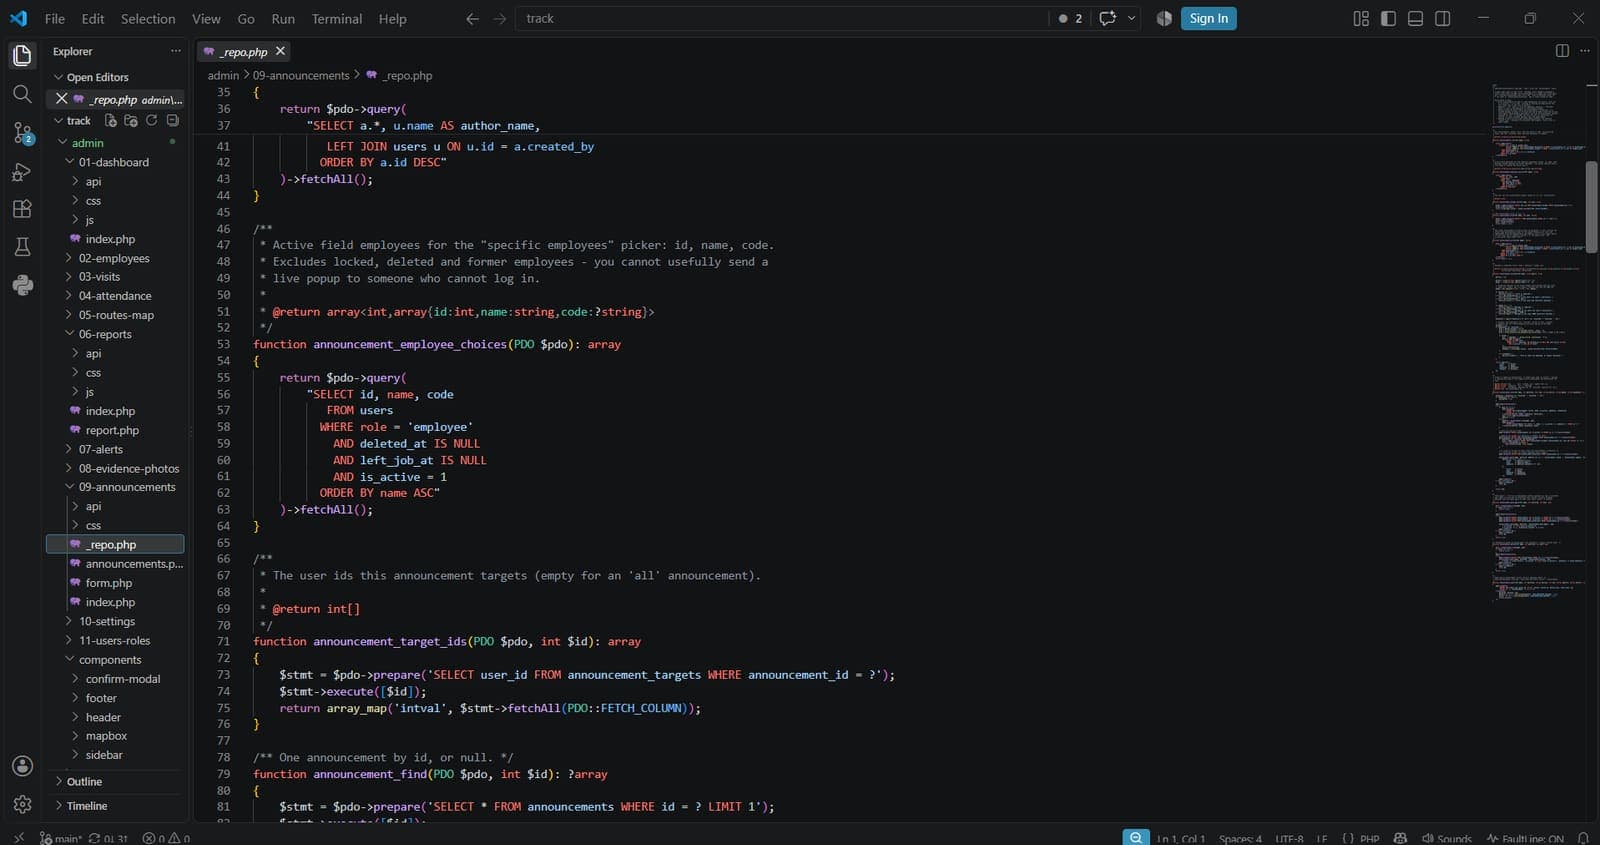Click the zoom reset icon in status bar
The height and width of the screenshot is (845, 1600).
pos(1136,838)
